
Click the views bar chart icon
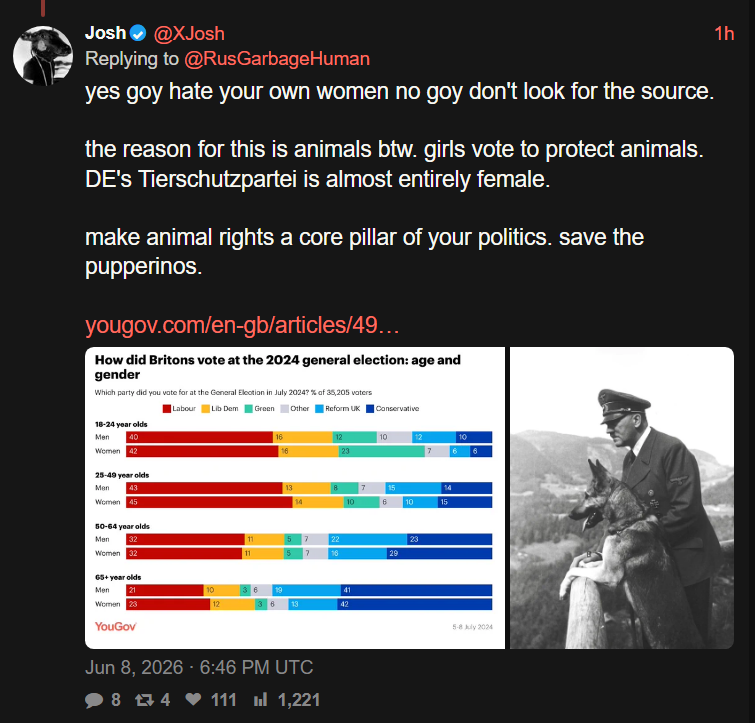click(x=260, y=699)
